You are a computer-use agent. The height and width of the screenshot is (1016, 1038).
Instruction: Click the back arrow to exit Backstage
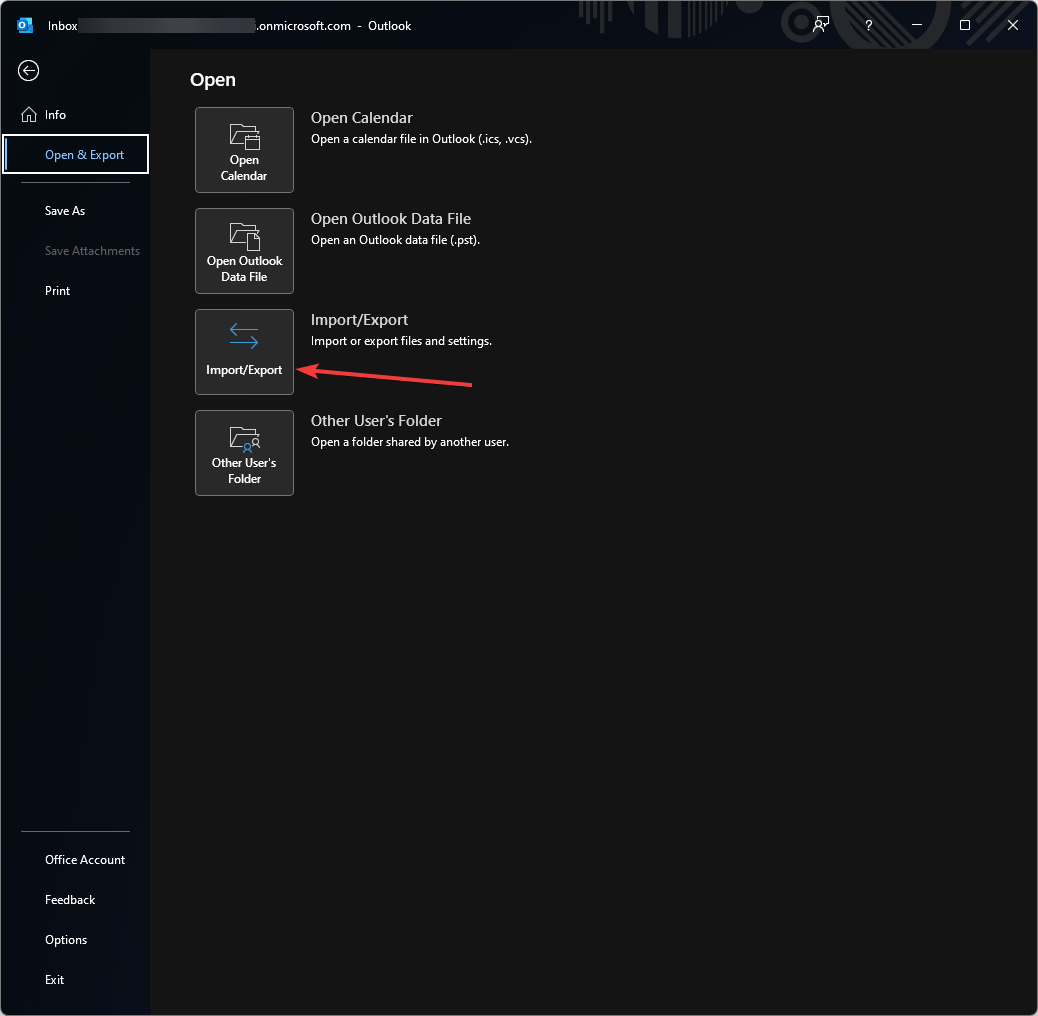pyautogui.click(x=29, y=70)
